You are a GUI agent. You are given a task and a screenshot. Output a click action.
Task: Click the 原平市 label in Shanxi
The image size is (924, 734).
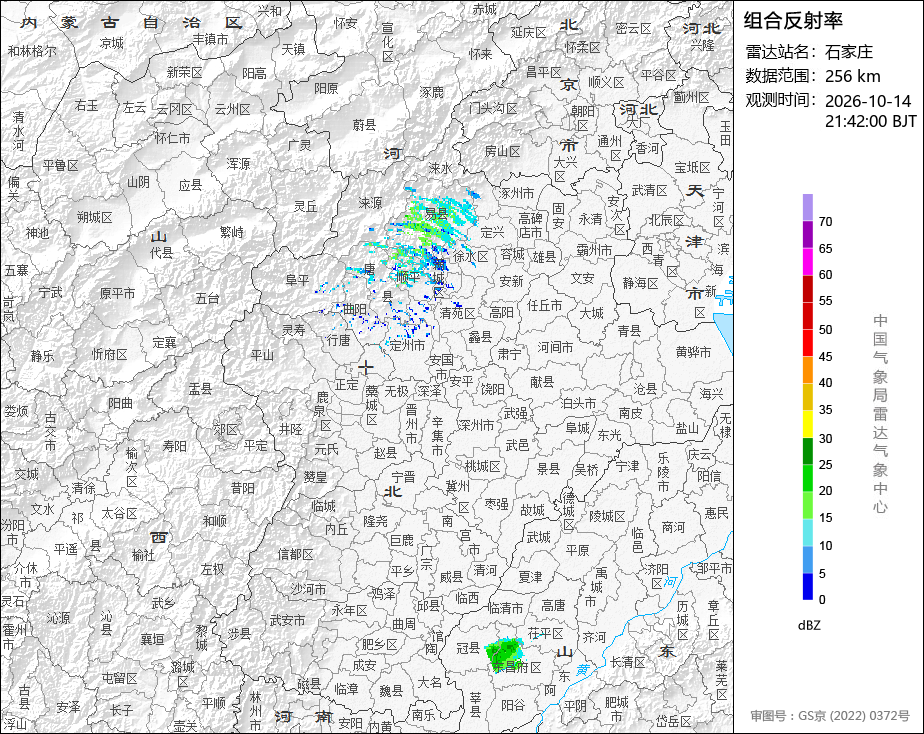tap(117, 293)
